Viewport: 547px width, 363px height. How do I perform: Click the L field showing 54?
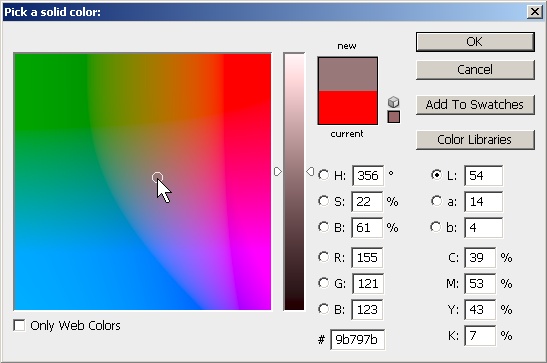(484, 175)
